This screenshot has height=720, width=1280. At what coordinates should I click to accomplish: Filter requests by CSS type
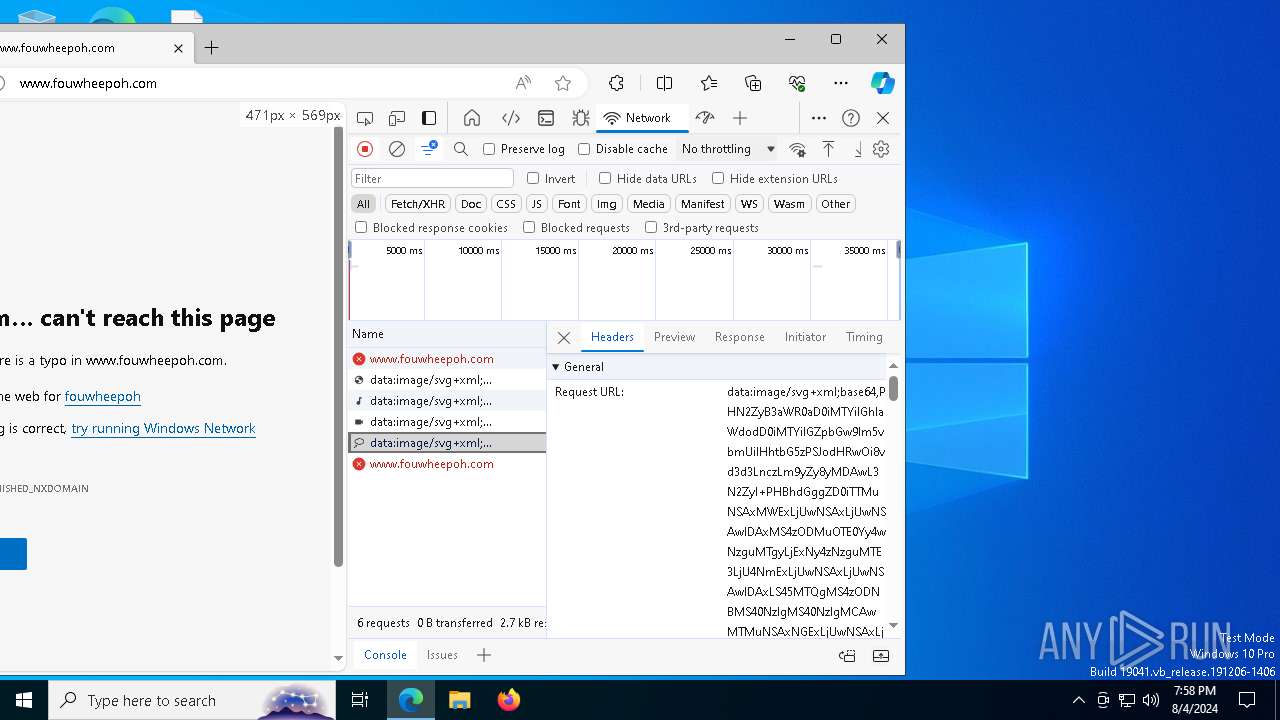click(506, 204)
